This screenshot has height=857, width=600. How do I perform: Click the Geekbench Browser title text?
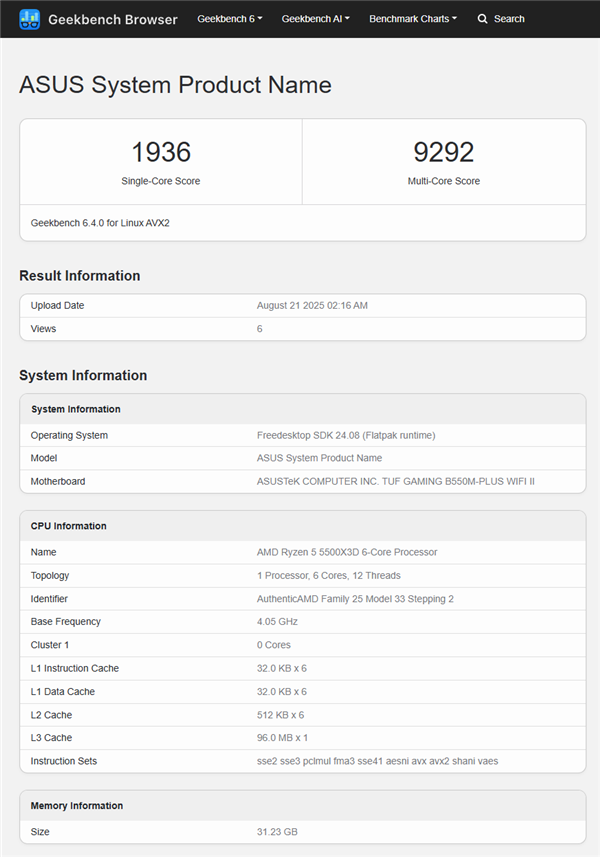point(112,19)
